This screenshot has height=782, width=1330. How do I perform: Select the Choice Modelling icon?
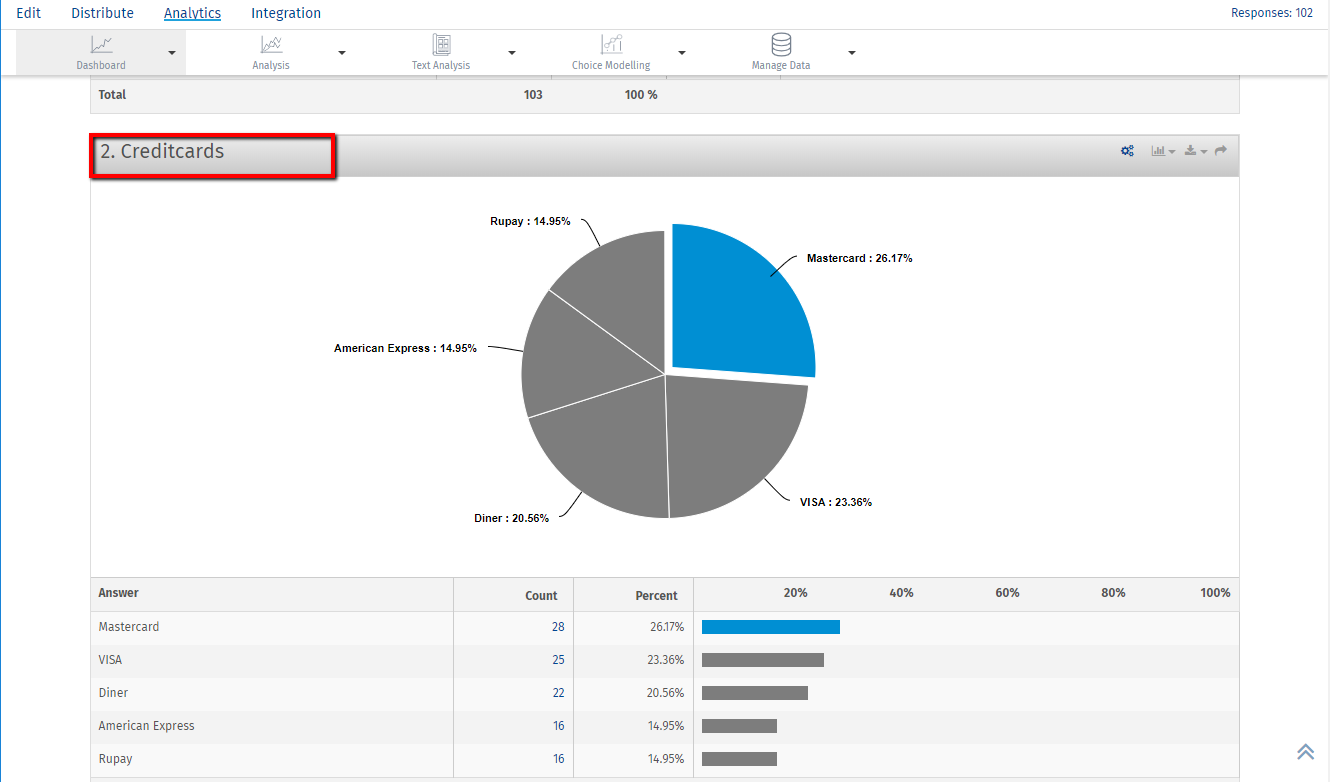(611, 45)
